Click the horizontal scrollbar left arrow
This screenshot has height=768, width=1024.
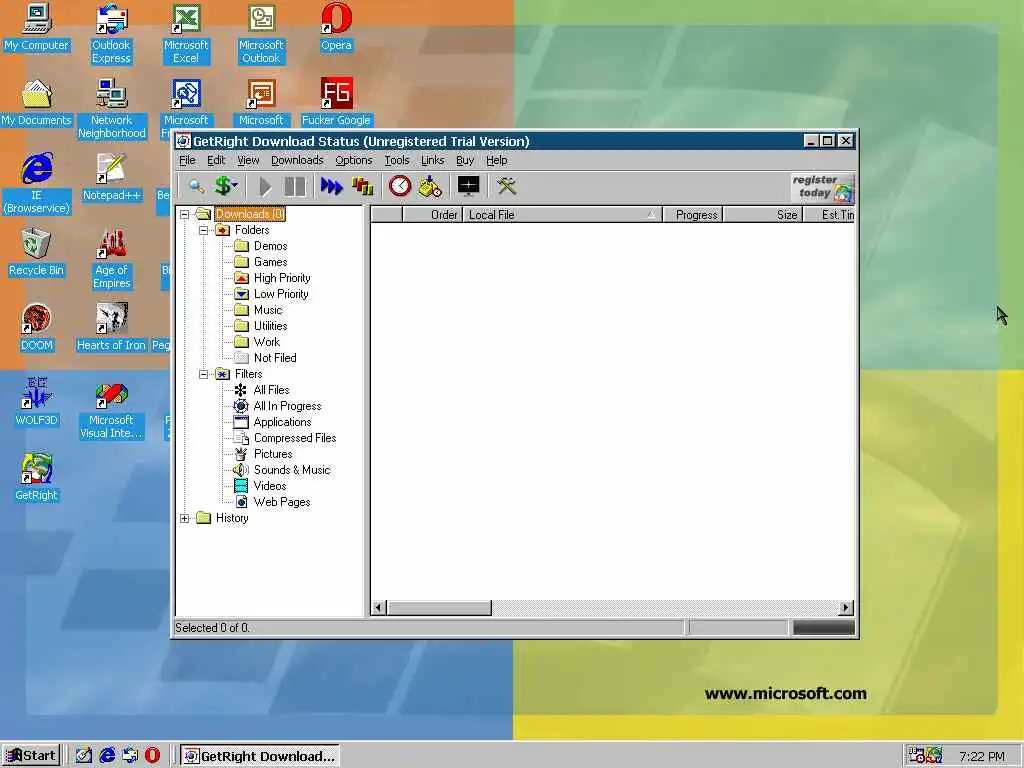(x=379, y=608)
